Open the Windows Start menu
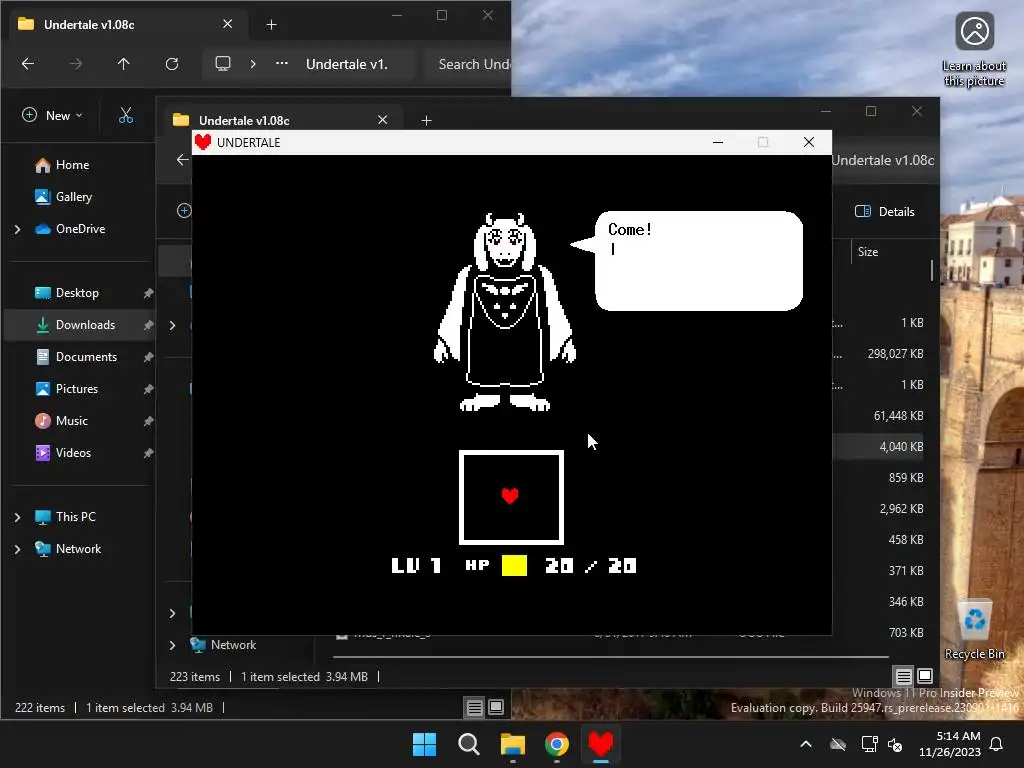Image resolution: width=1024 pixels, height=768 pixels. pyautogui.click(x=424, y=744)
